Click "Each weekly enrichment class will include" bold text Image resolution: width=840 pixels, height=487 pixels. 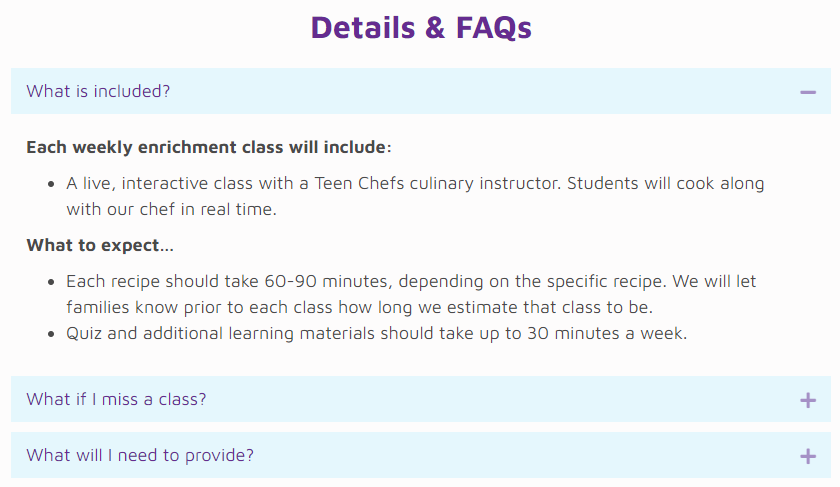pos(205,148)
